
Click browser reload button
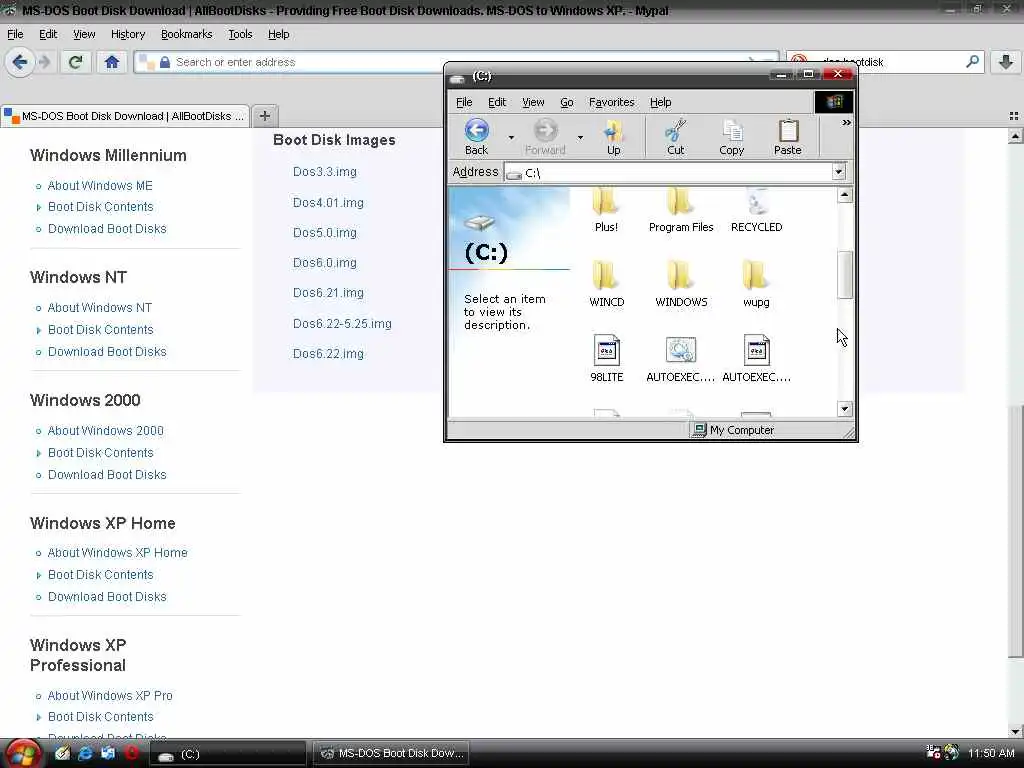75,63
